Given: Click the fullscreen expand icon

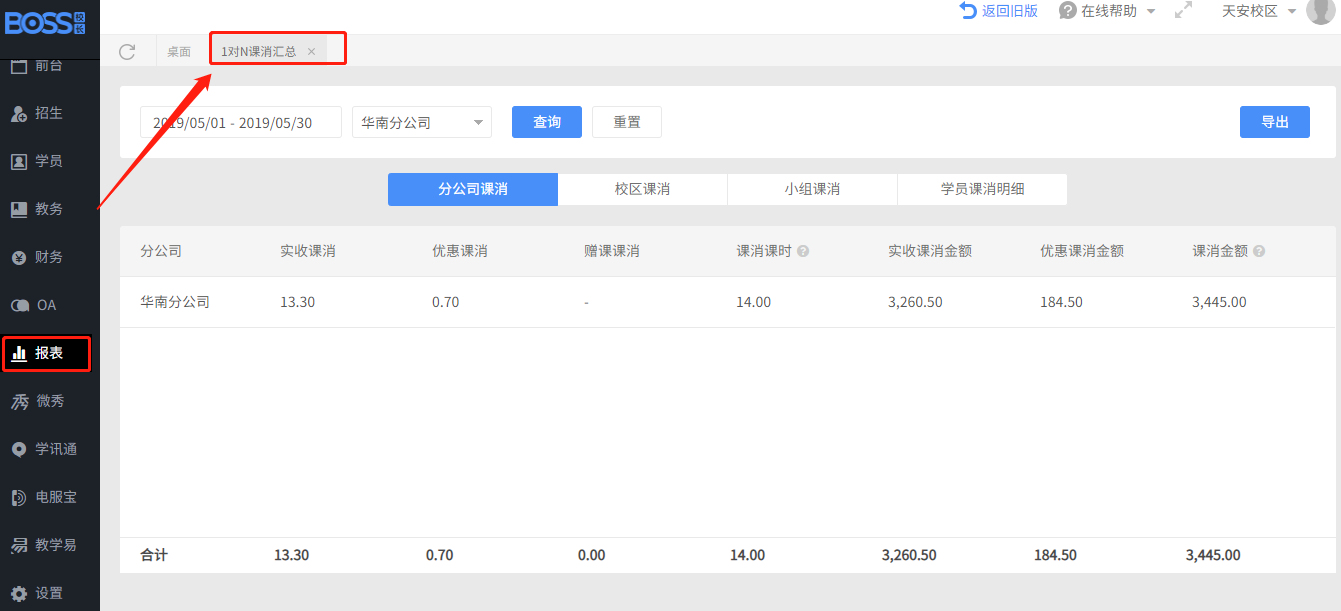Looking at the screenshot, I should coord(1183,11).
